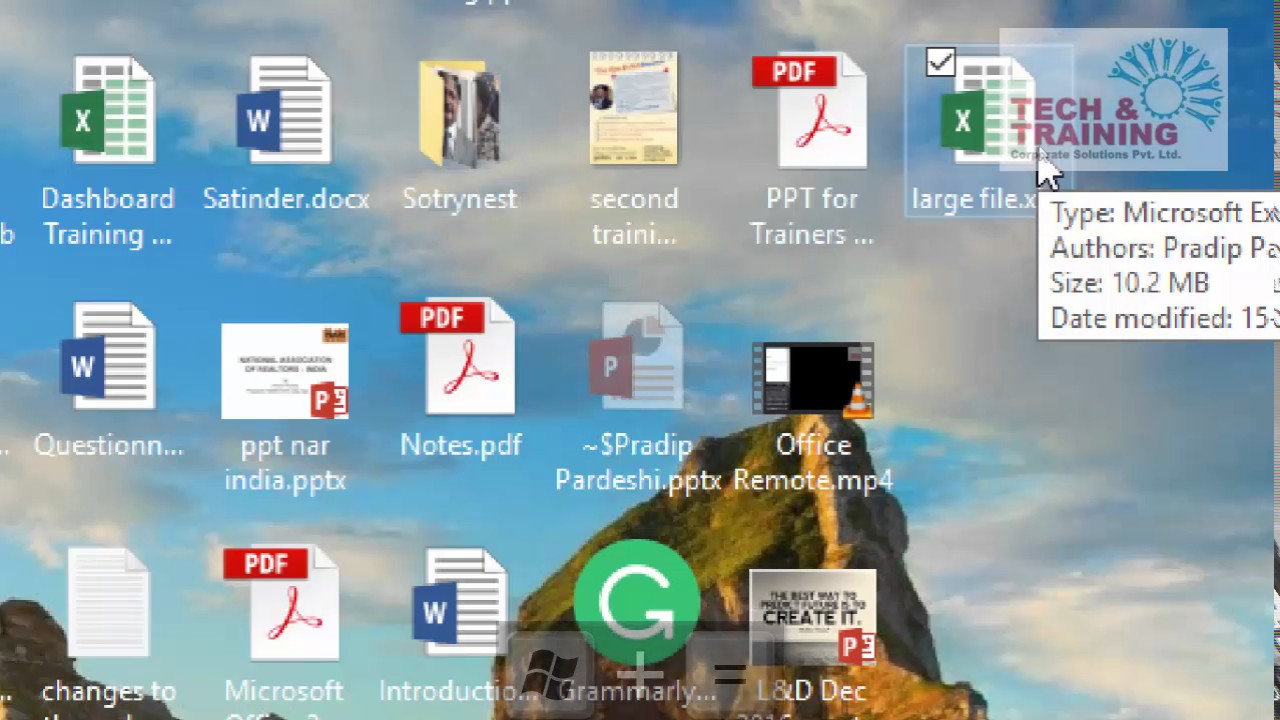Click the 'Size: 10.2 MB' tooltip text
1280x720 pixels.
1129,283
